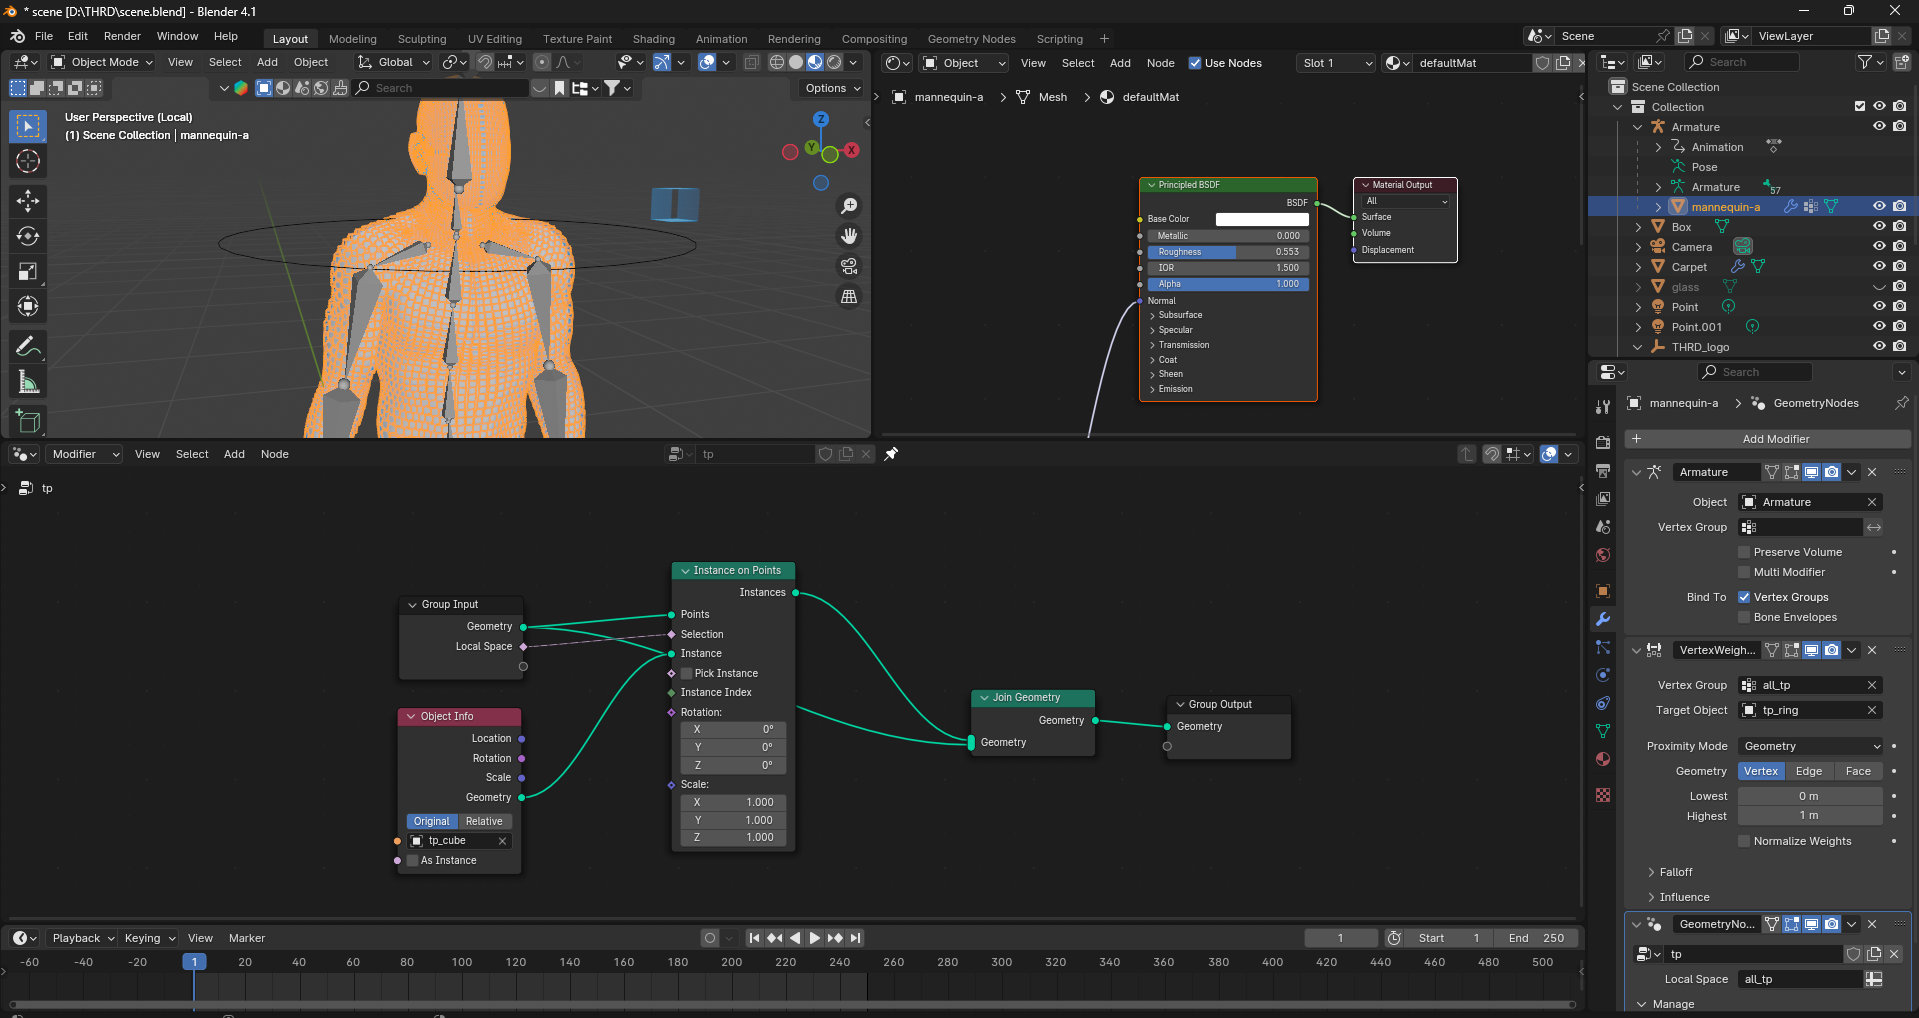
Task: Select the Measure tool
Action: (x=28, y=382)
